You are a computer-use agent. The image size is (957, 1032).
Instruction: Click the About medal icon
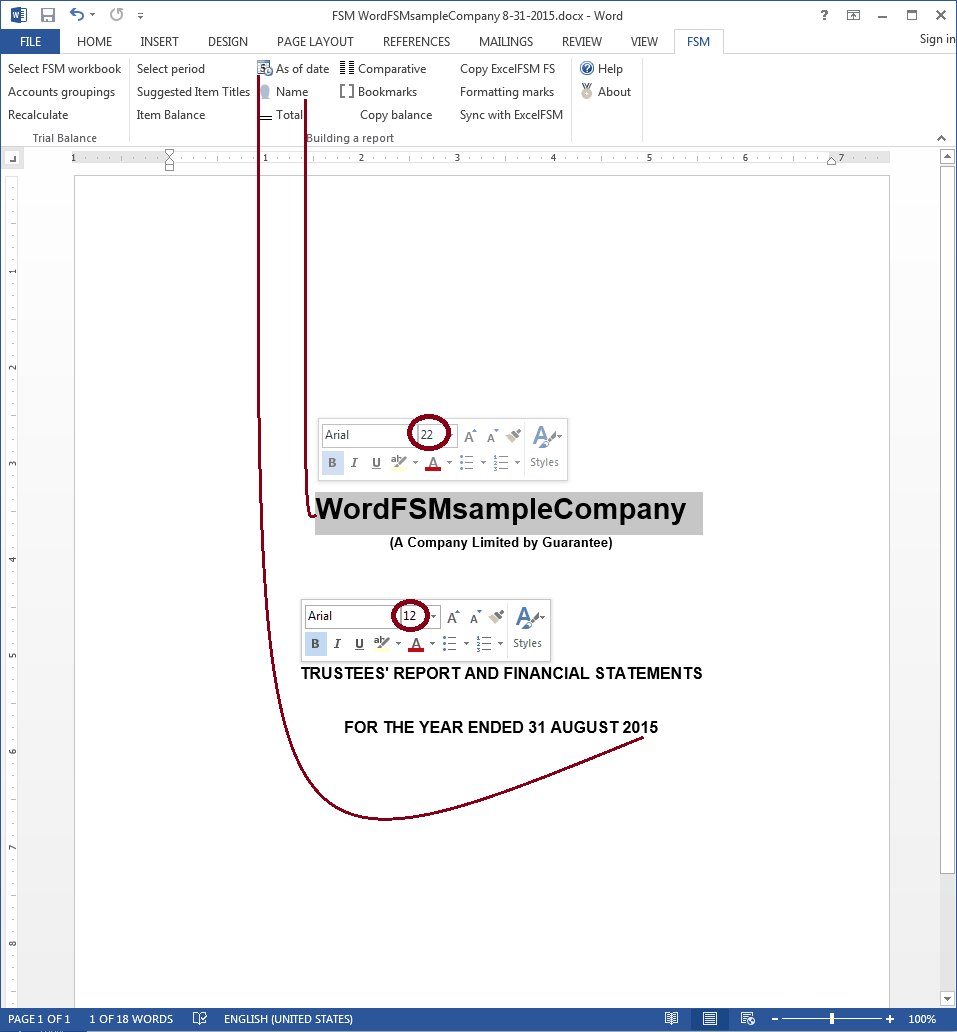click(587, 91)
